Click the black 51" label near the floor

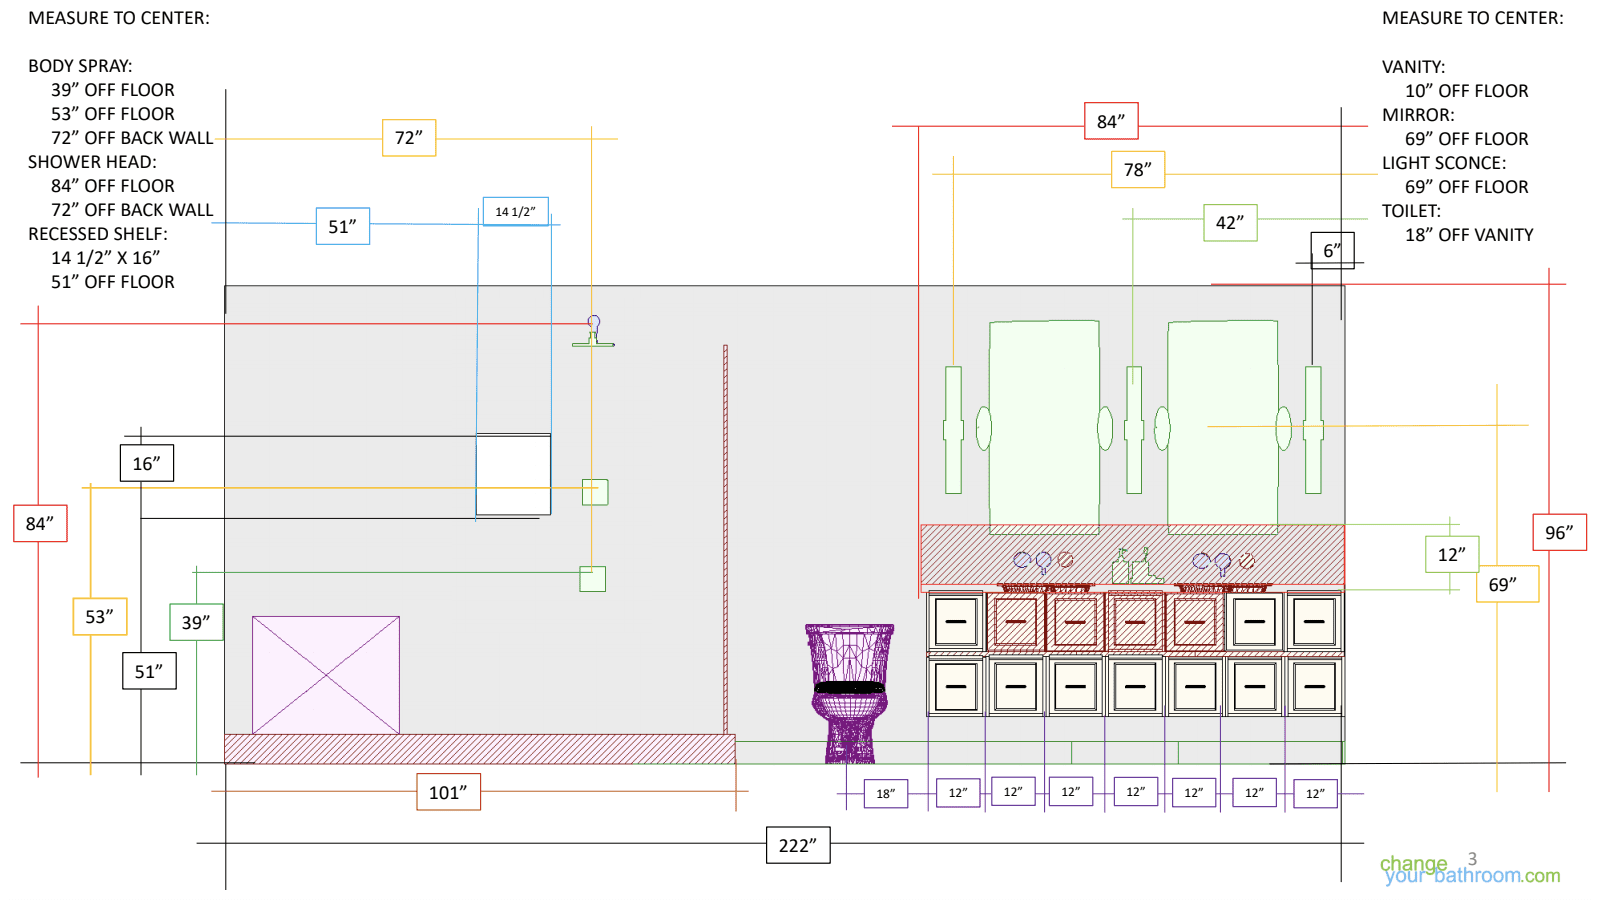pos(149,671)
